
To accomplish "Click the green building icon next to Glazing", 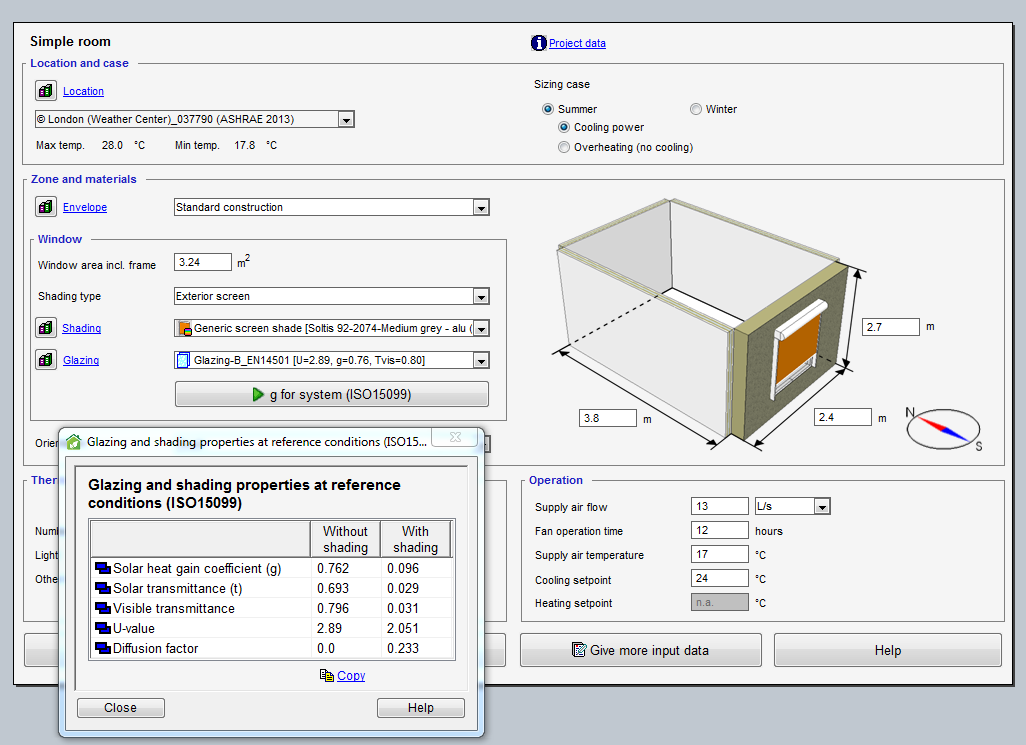I will tap(45, 360).
